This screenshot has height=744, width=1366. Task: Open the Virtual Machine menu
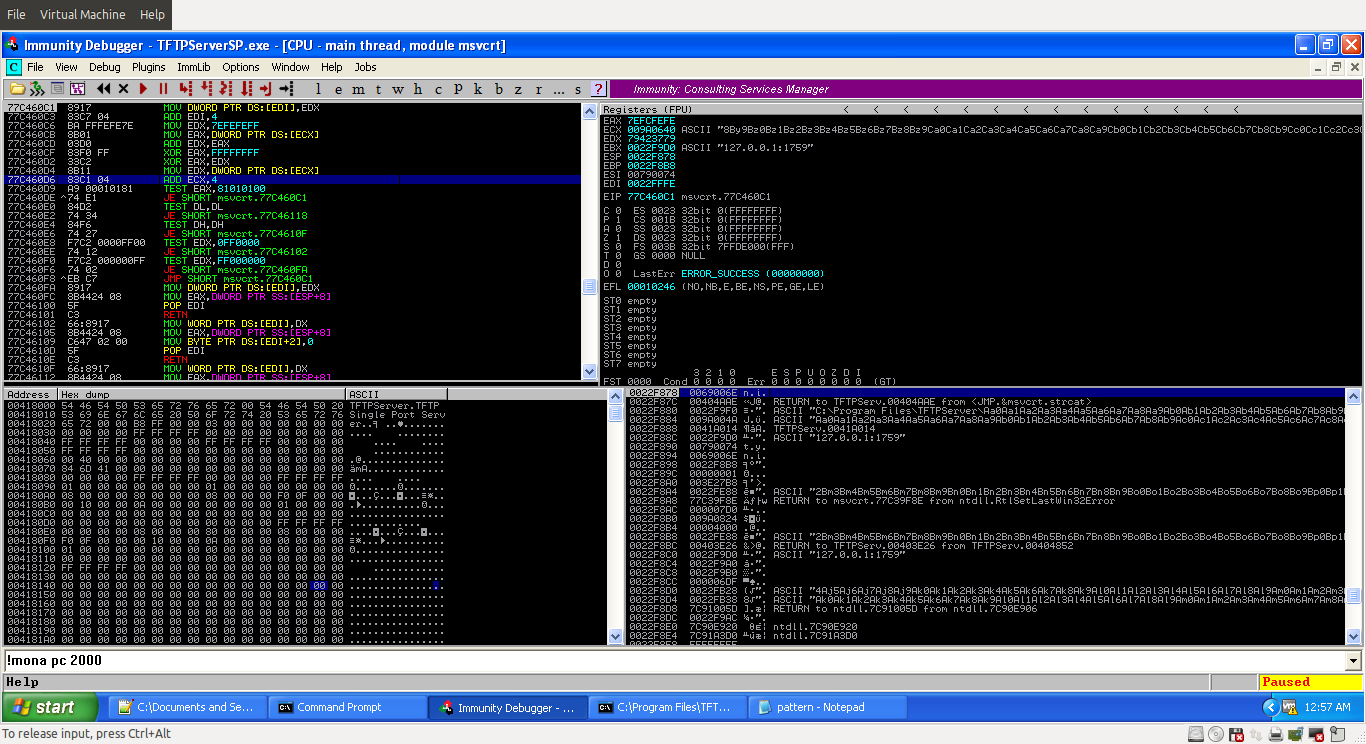83,15
